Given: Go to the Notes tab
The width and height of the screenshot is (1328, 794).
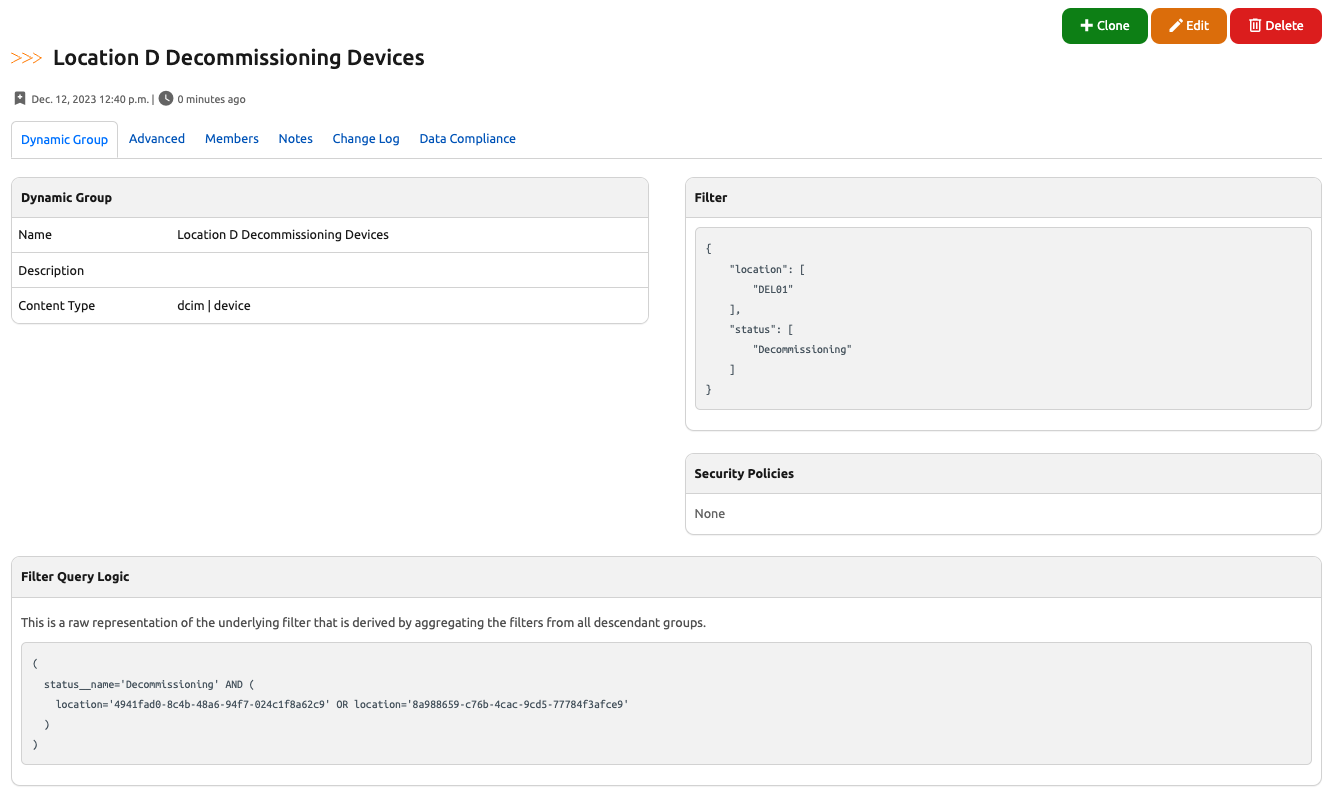Looking at the screenshot, I should click(295, 139).
